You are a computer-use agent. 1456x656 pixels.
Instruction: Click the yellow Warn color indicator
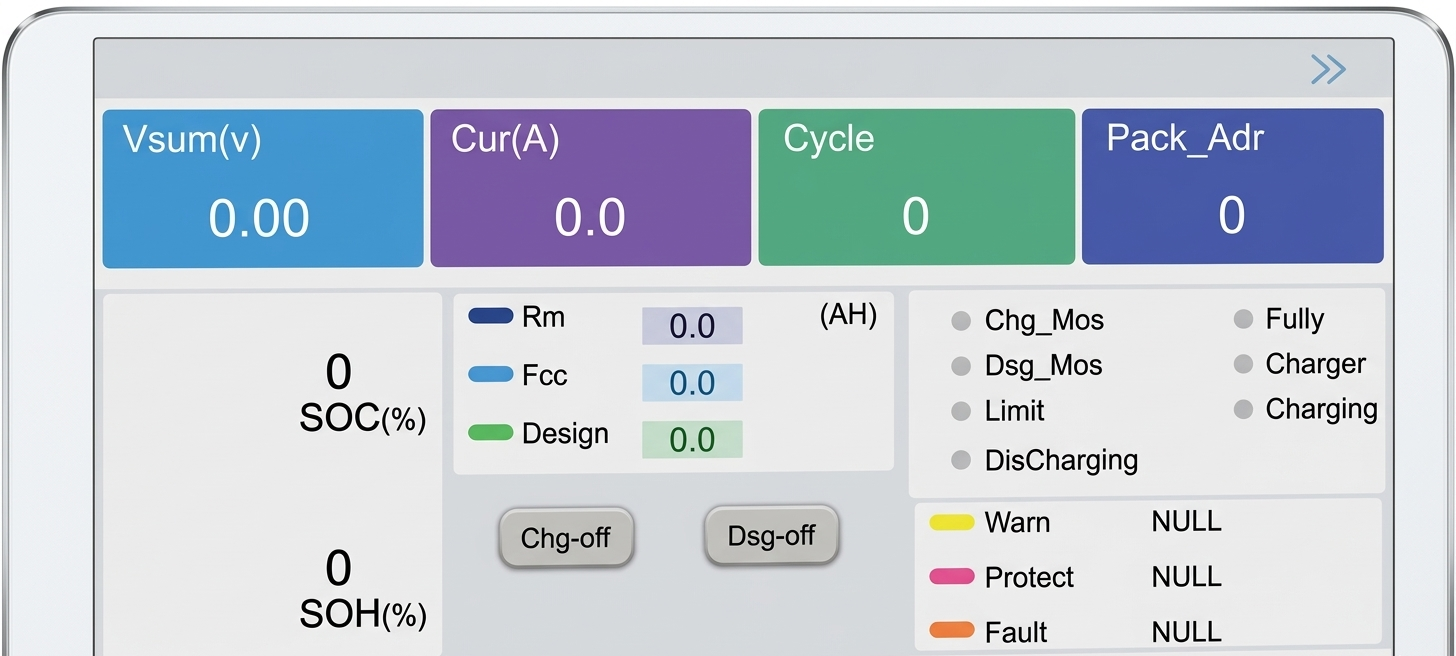click(x=951, y=522)
